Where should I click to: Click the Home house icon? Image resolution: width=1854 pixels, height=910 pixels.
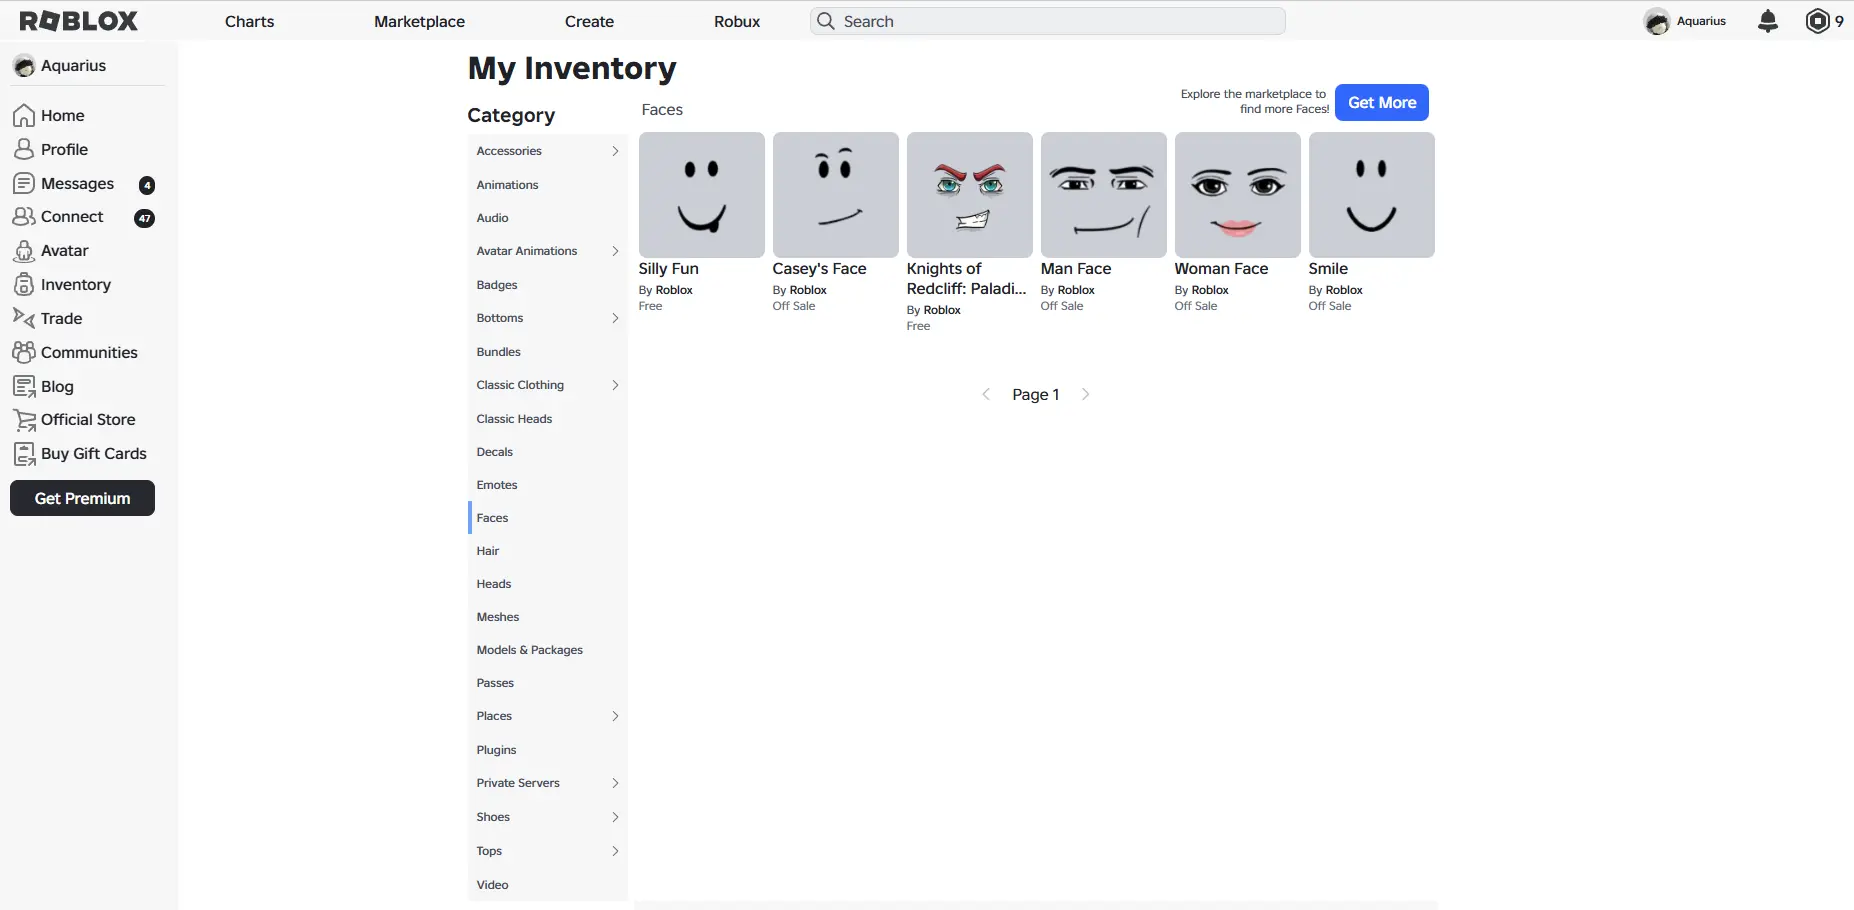click(x=24, y=116)
